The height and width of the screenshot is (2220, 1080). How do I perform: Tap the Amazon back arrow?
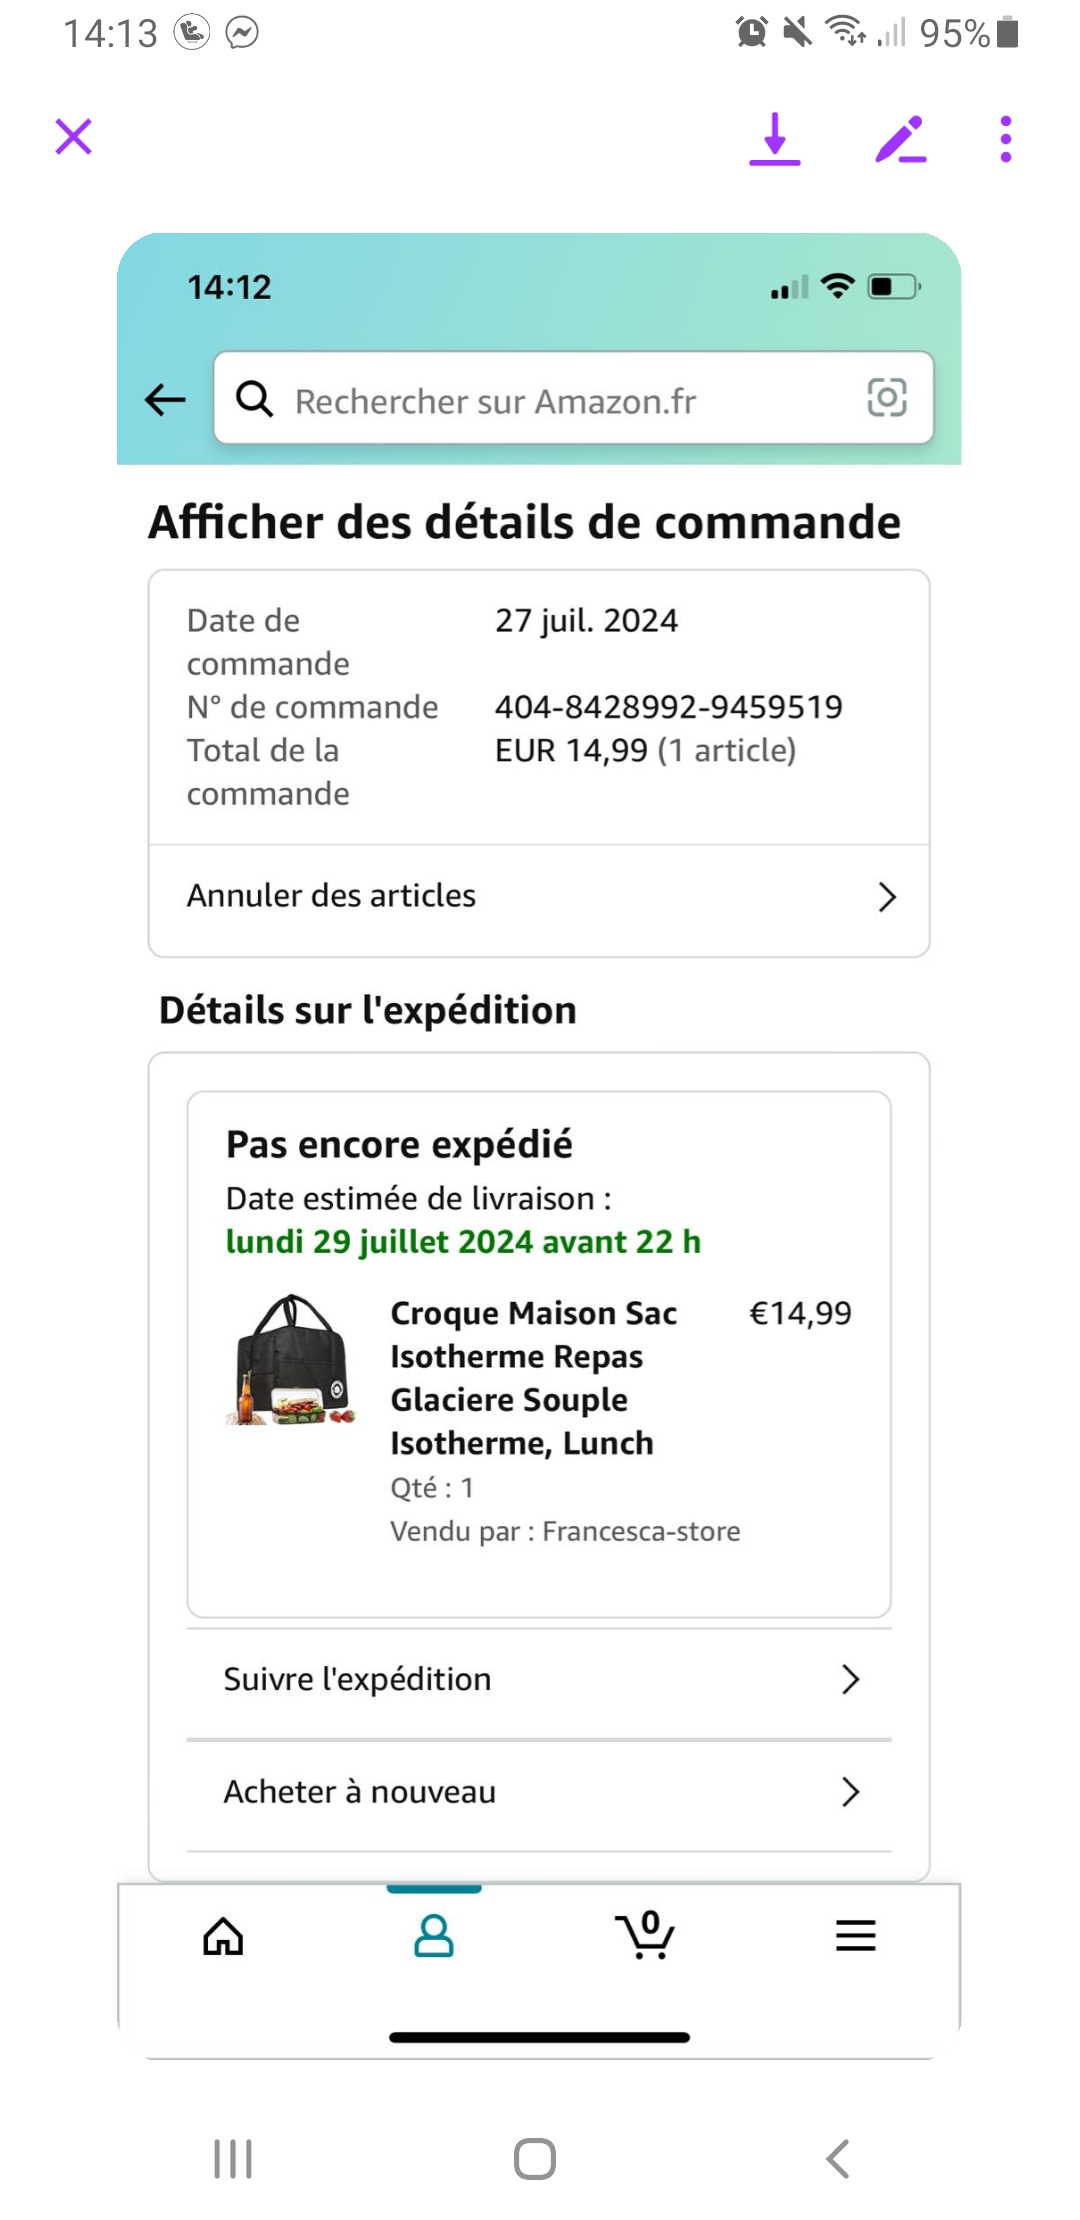[x=165, y=400]
